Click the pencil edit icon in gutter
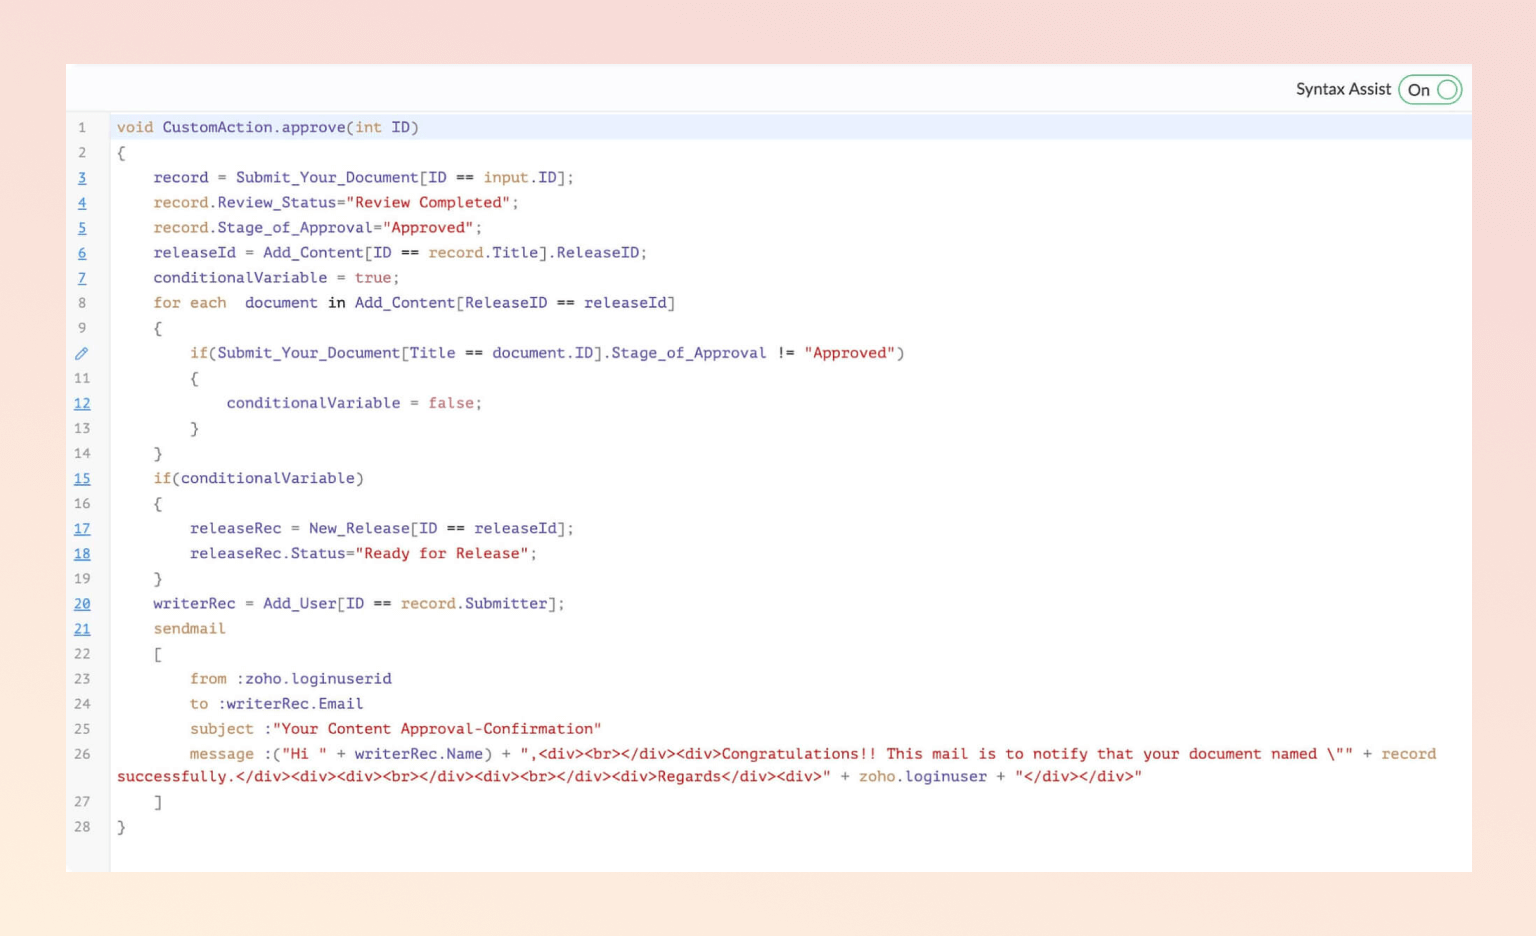This screenshot has width=1536, height=936. tap(82, 353)
